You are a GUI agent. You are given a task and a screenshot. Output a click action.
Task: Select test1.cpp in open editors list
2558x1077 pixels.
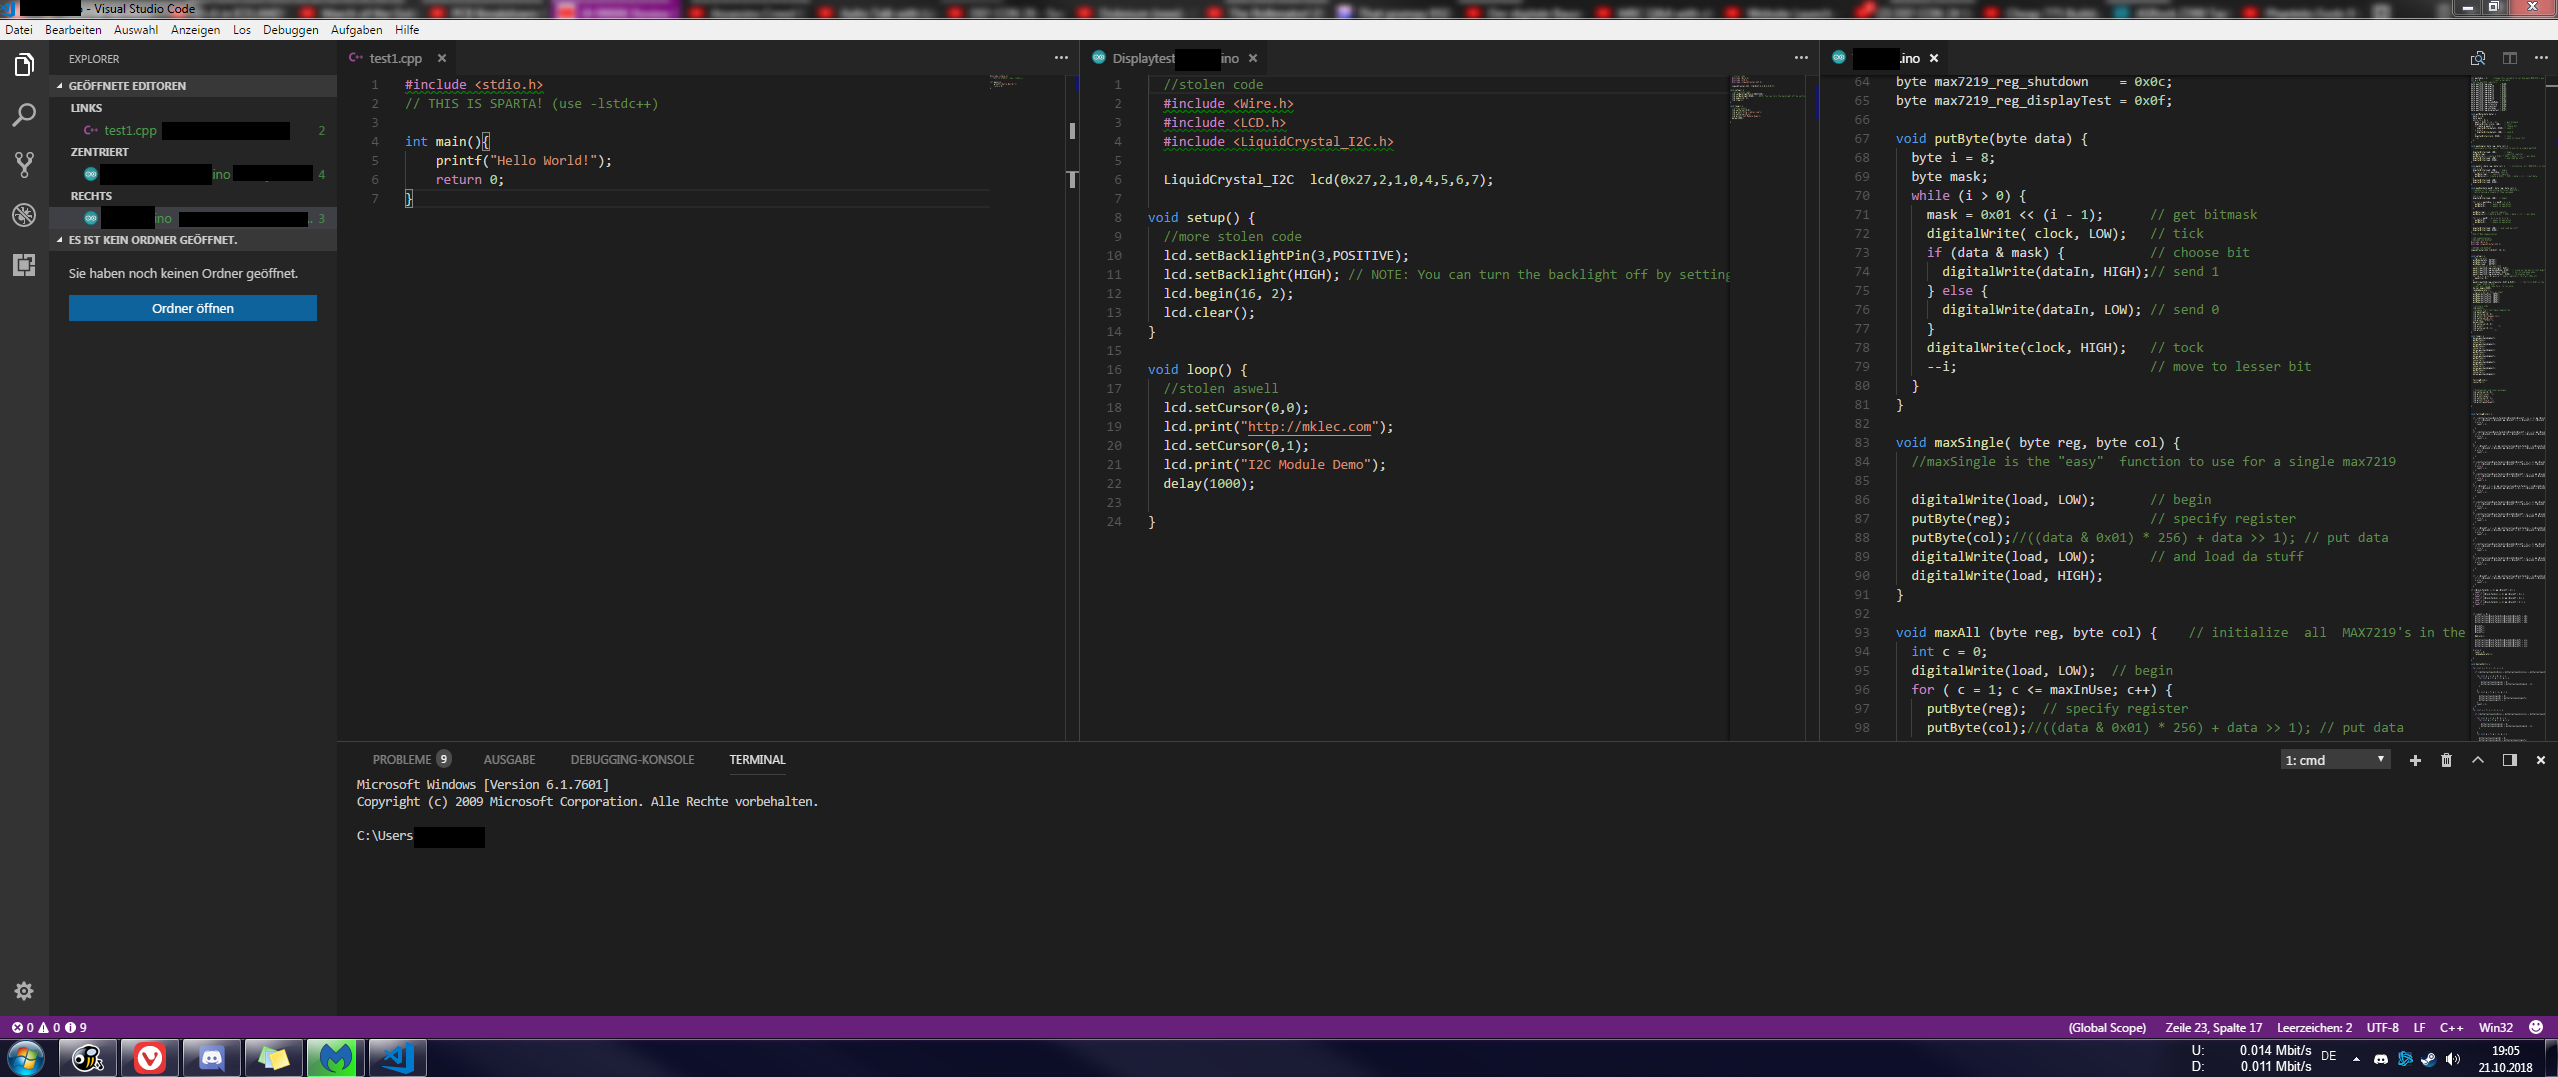[130, 130]
